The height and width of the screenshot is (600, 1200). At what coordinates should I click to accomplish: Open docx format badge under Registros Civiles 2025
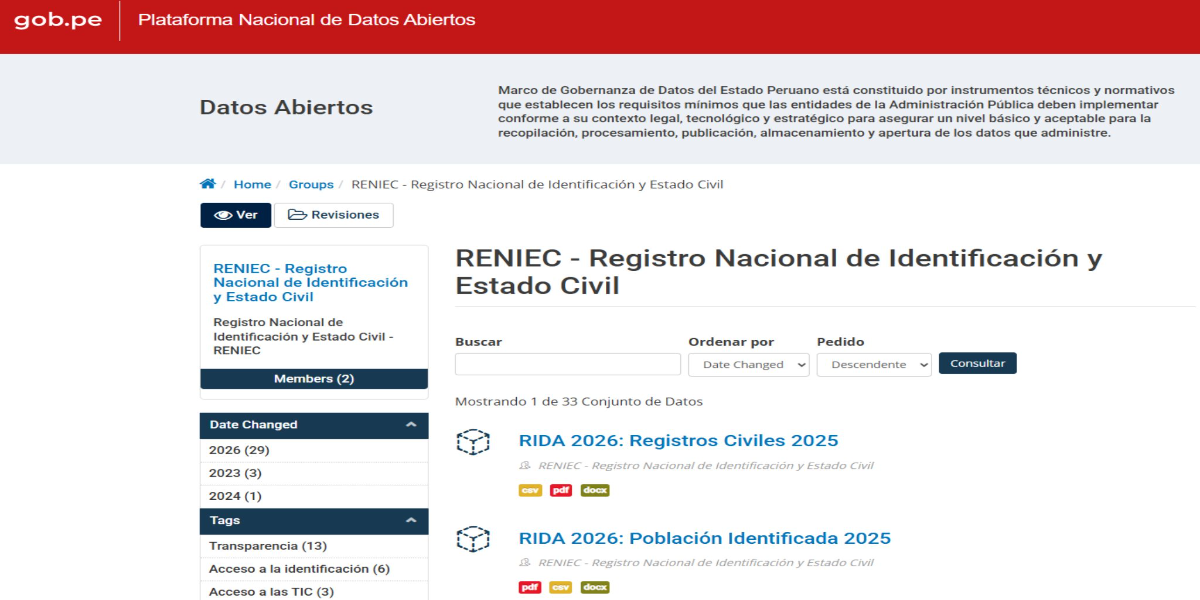(x=595, y=490)
